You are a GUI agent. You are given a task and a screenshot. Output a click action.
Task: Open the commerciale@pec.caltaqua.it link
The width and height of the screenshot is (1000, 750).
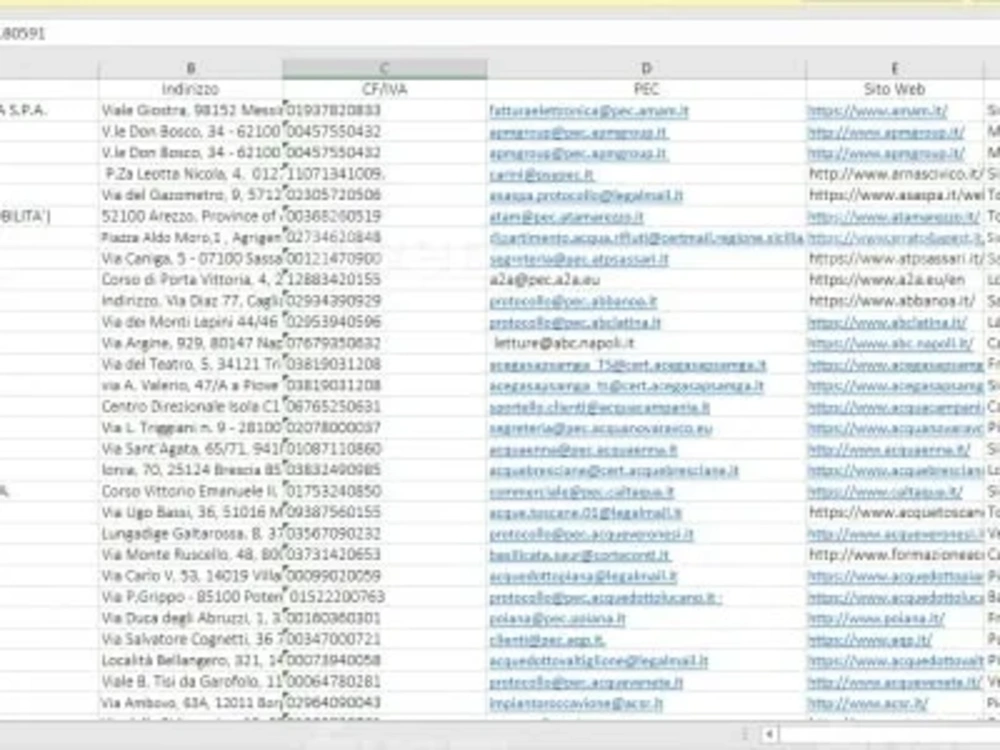581,492
